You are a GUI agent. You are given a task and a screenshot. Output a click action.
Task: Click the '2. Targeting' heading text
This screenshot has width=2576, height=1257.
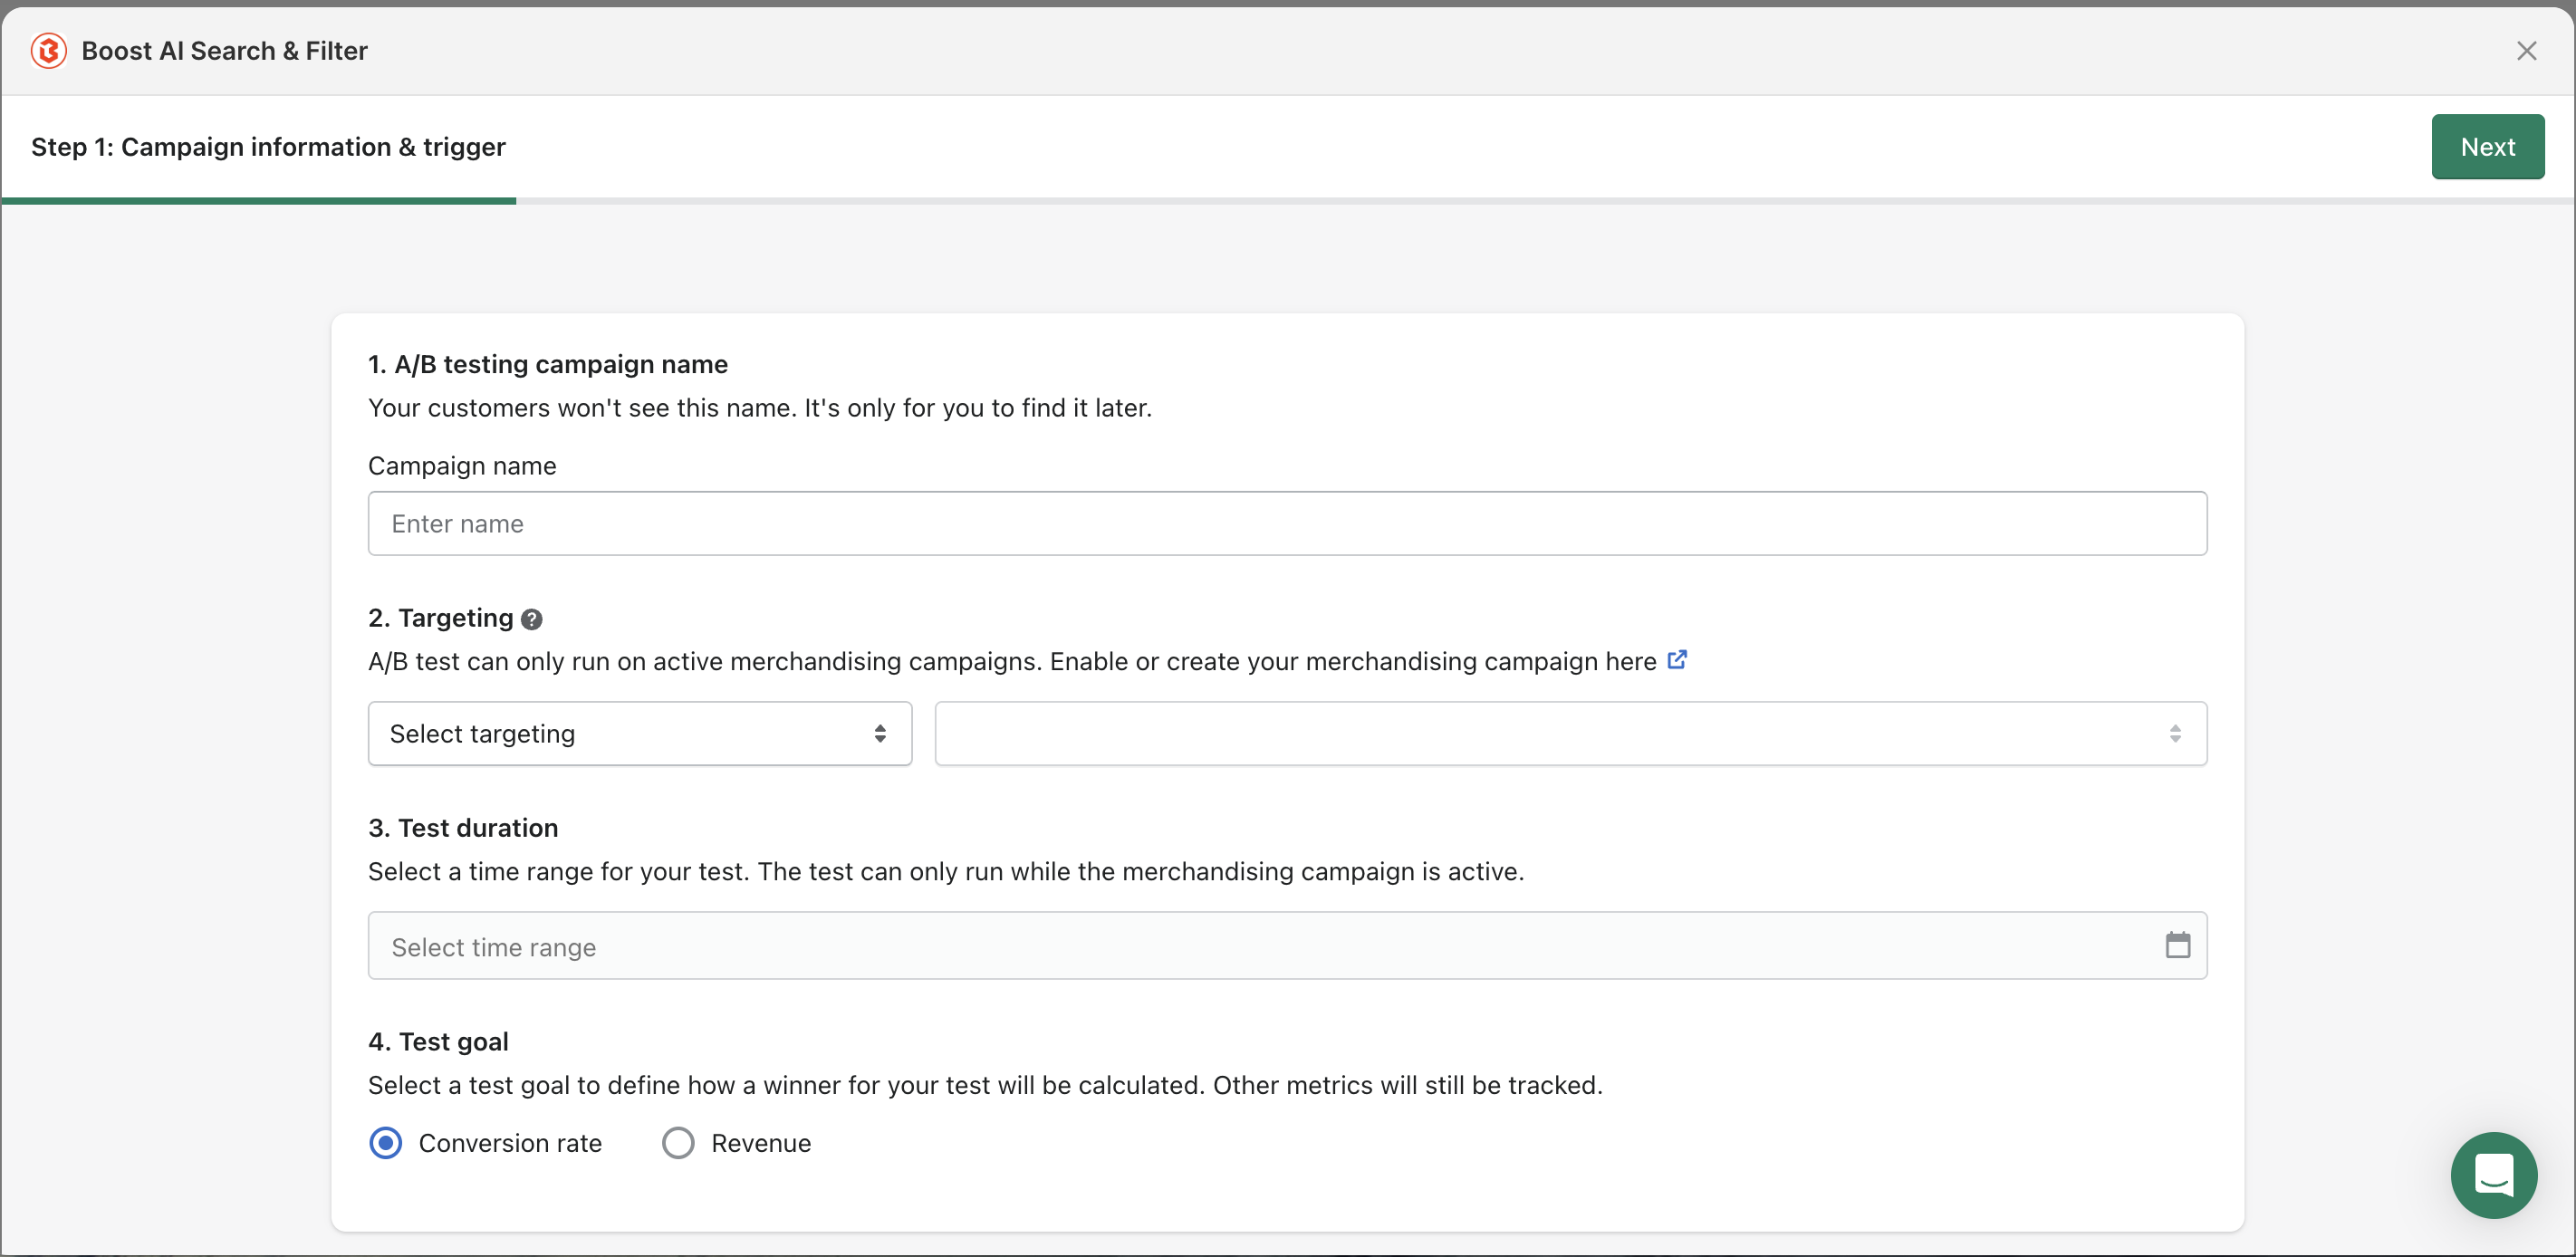pos(441,618)
